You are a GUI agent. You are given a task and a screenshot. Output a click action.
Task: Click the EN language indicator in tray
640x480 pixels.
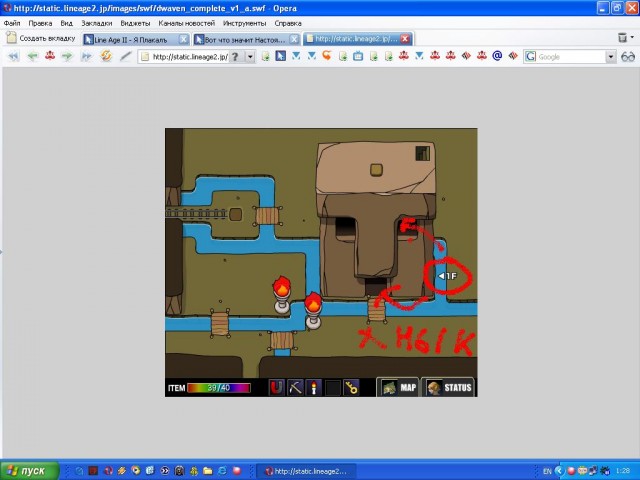tap(547, 471)
